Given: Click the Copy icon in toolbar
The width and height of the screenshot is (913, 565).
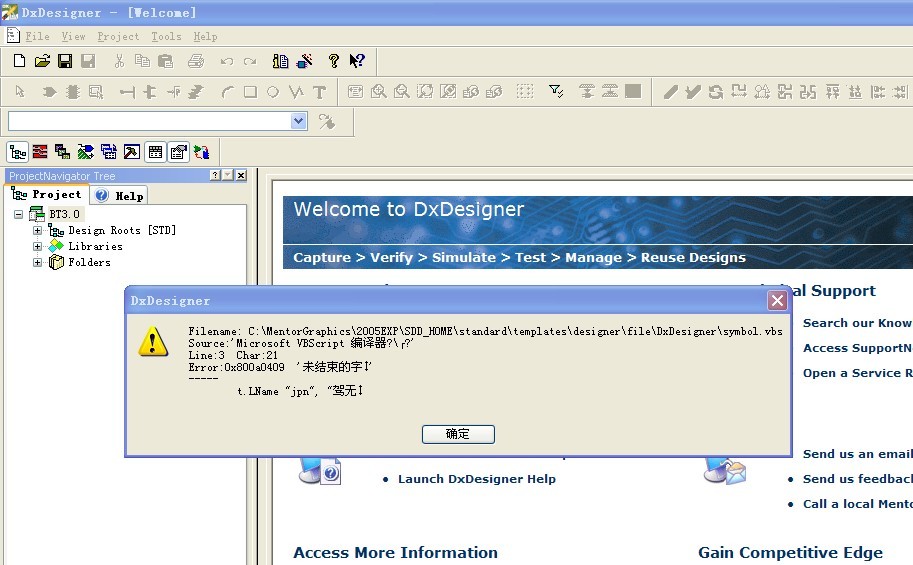Looking at the screenshot, I should pyautogui.click(x=142, y=61).
